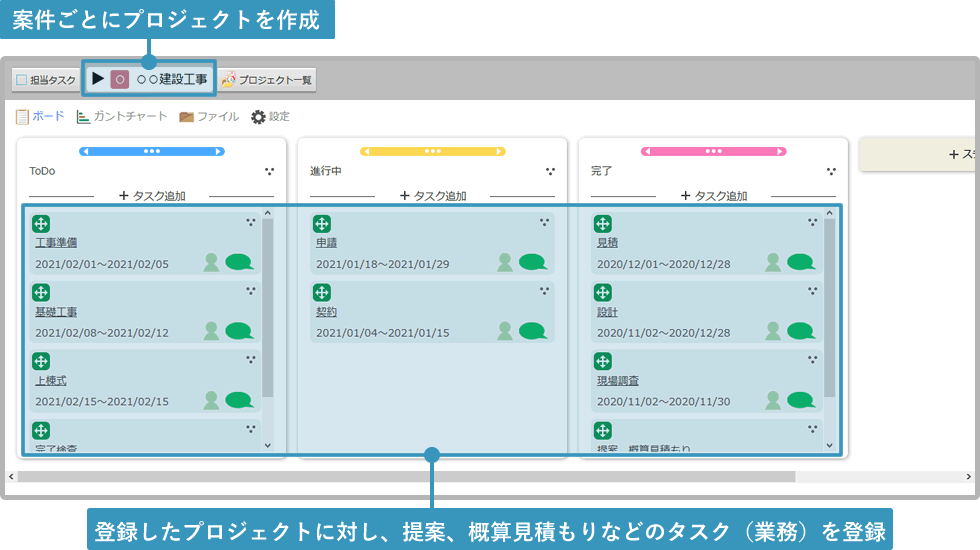The width and height of the screenshot is (980, 550).
Task: Select the ボード tab
Action: pyautogui.click(x=40, y=117)
